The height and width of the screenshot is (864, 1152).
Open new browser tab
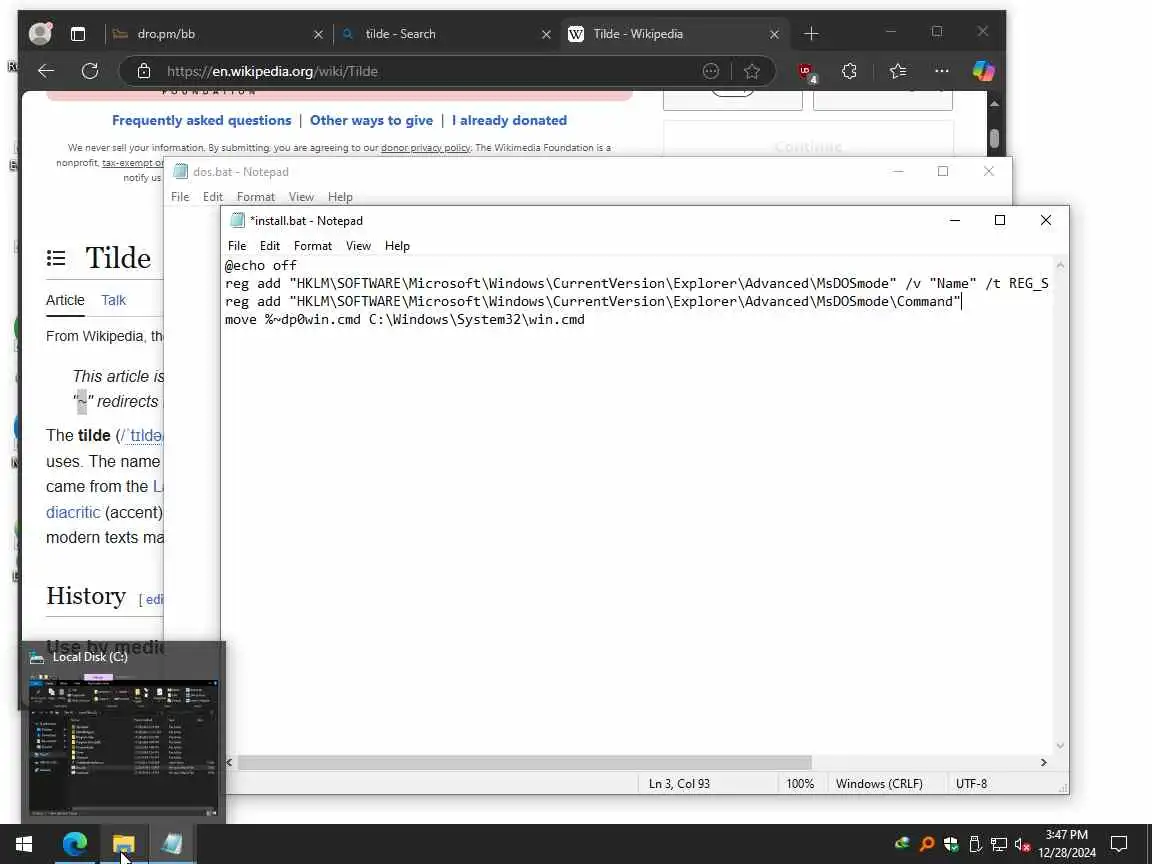[x=811, y=34]
